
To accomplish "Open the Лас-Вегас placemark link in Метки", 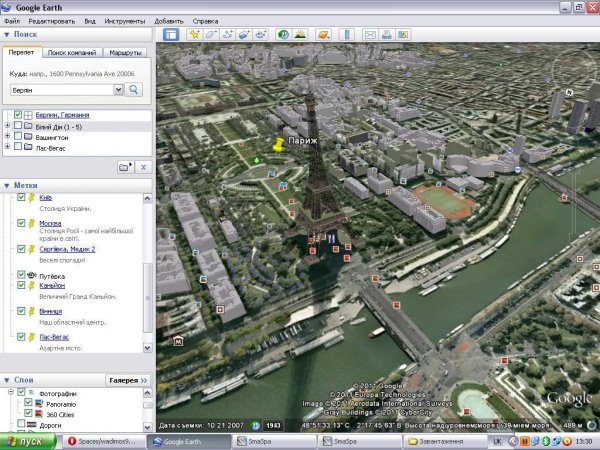I will click(x=54, y=337).
